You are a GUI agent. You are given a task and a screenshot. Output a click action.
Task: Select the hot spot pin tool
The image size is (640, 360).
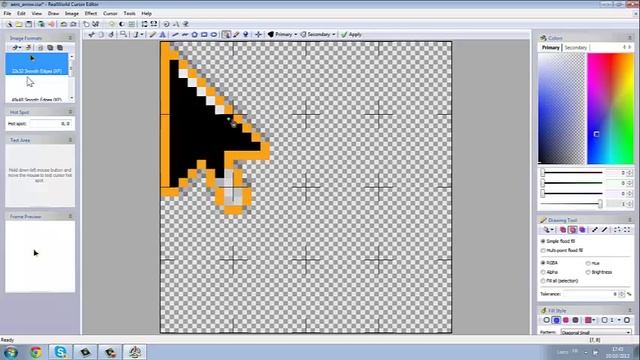click(x=246, y=35)
